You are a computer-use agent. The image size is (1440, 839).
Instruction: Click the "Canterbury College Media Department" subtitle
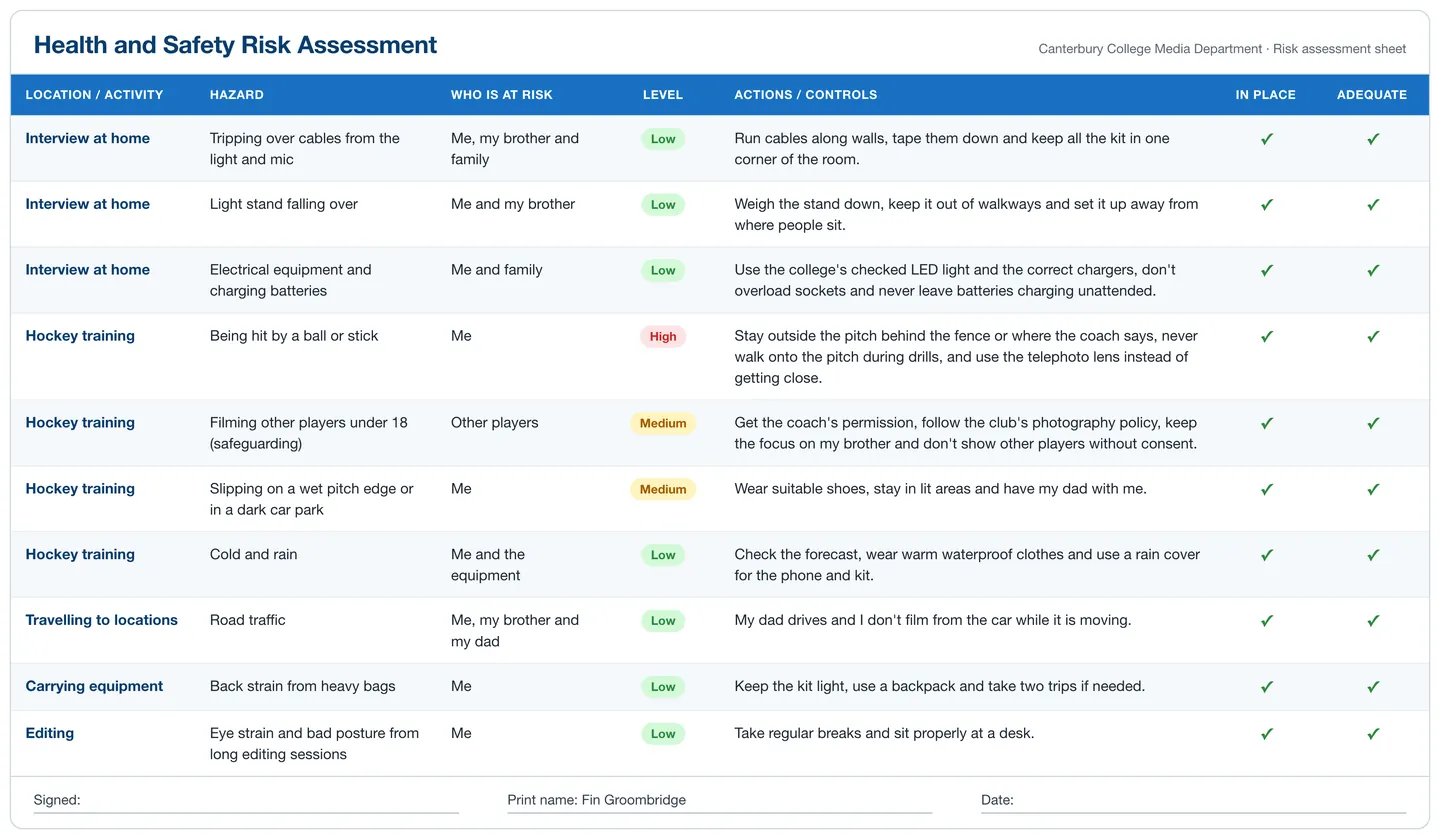coord(1150,49)
